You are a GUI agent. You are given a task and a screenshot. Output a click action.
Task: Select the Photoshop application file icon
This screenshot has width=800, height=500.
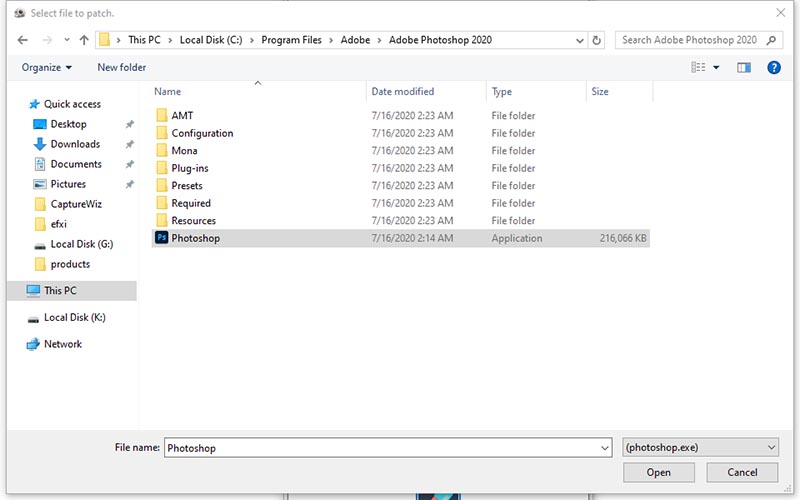tap(161, 238)
